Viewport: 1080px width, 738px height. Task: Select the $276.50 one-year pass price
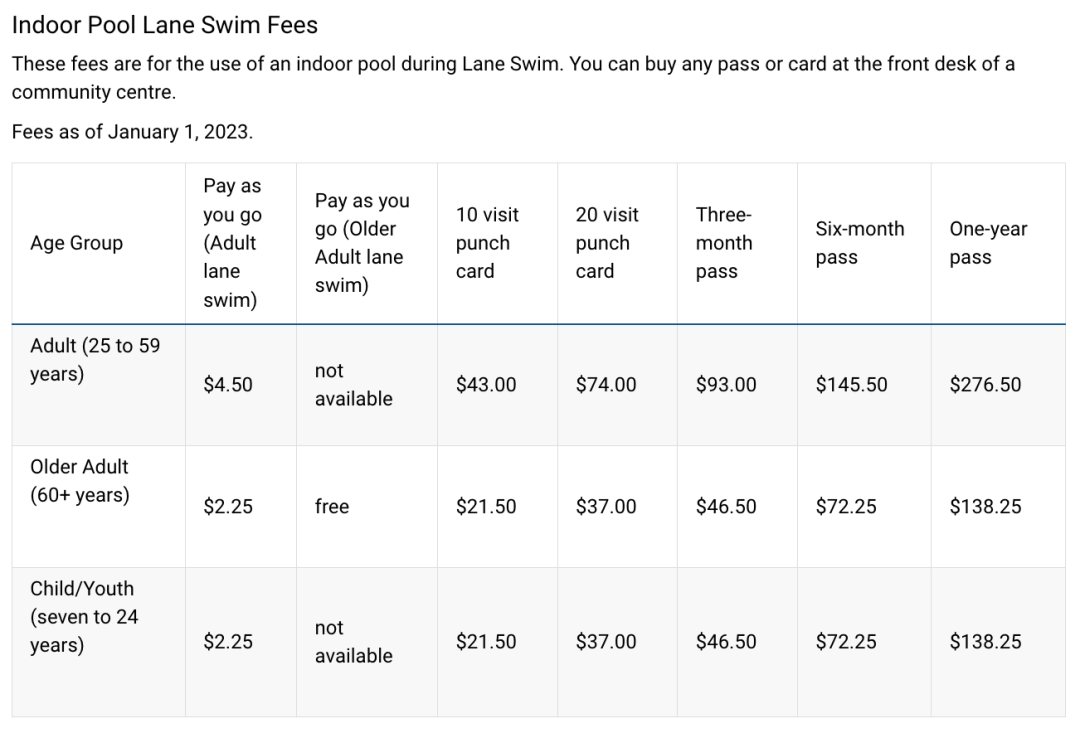pos(985,385)
